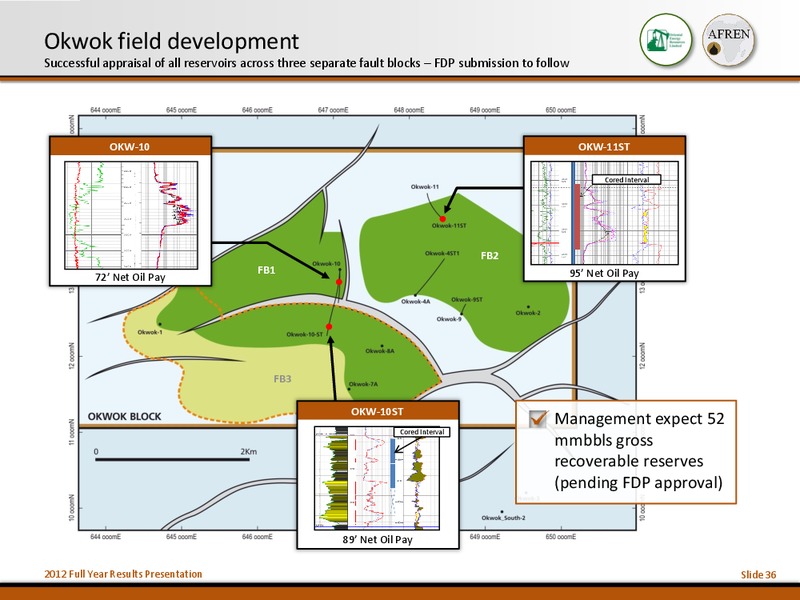The width and height of the screenshot is (800, 600).
Task: Click the red Okwok-10 well marker
Action: pos(339,282)
